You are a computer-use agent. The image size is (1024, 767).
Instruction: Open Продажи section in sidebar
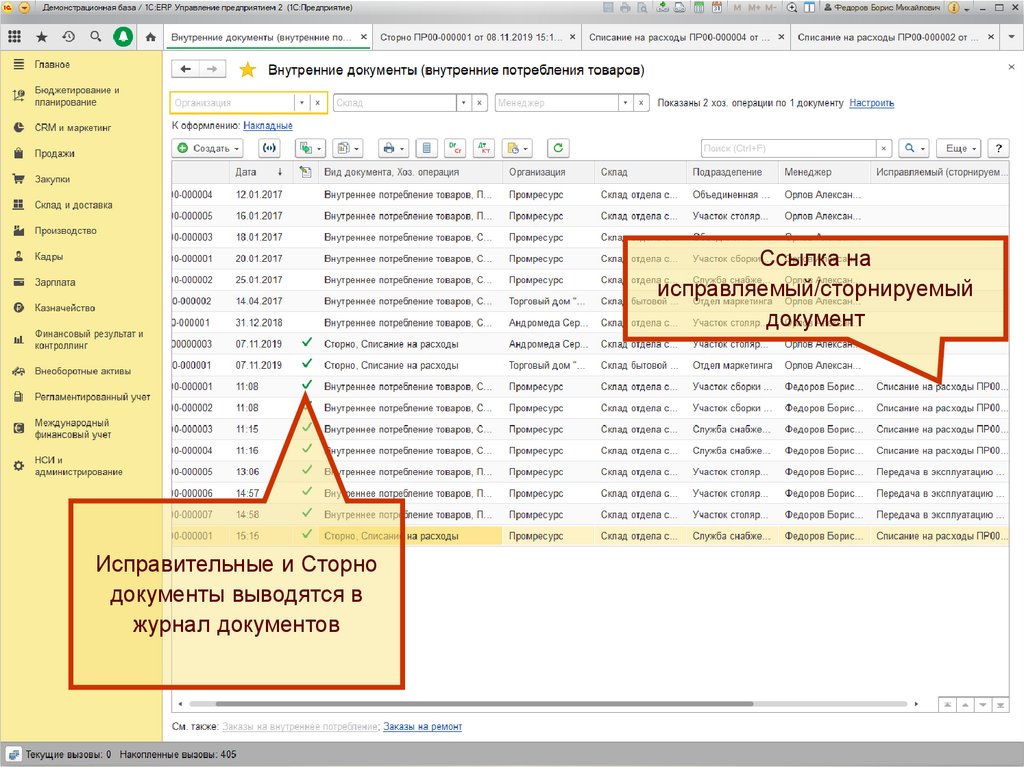click(x=54, y=153)
